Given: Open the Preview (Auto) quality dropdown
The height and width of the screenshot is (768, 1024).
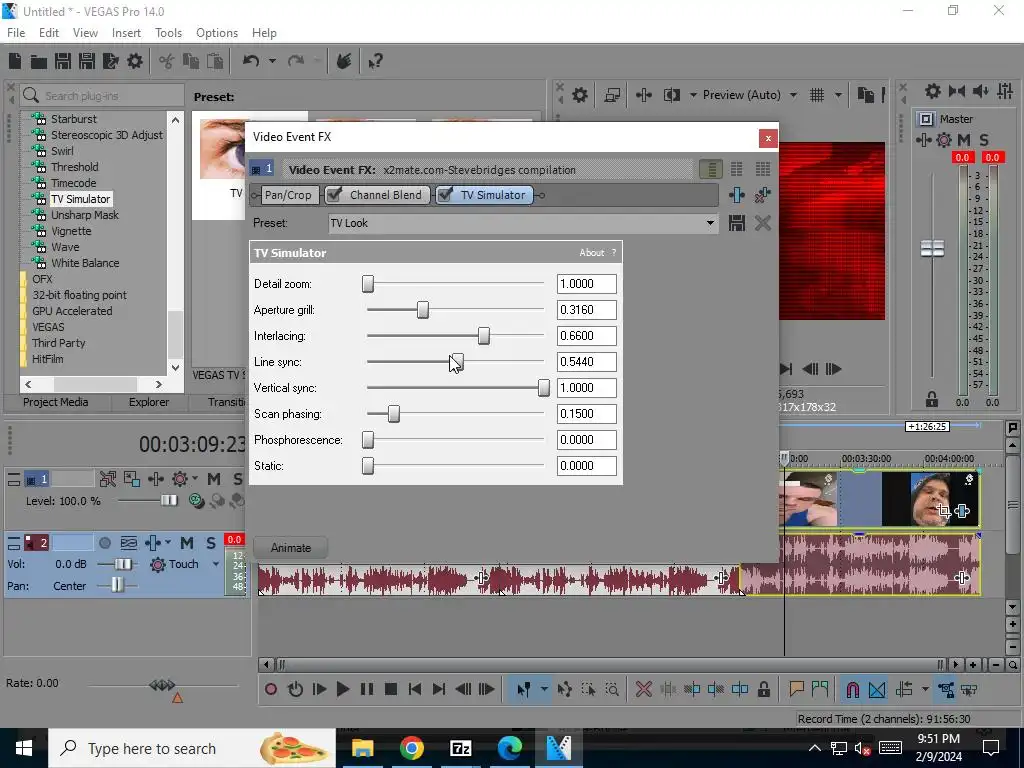Looking at the screenshot, I should (x=793, y=95).
